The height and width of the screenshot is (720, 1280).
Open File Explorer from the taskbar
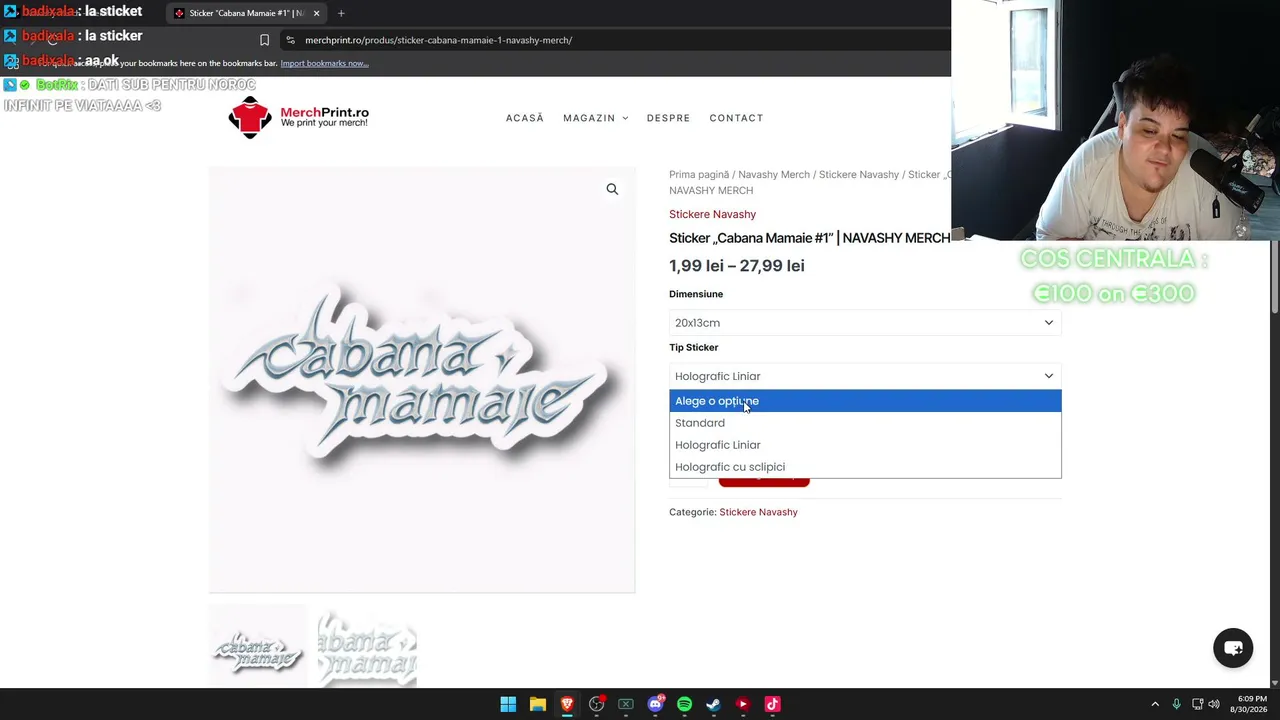point(537,704)
